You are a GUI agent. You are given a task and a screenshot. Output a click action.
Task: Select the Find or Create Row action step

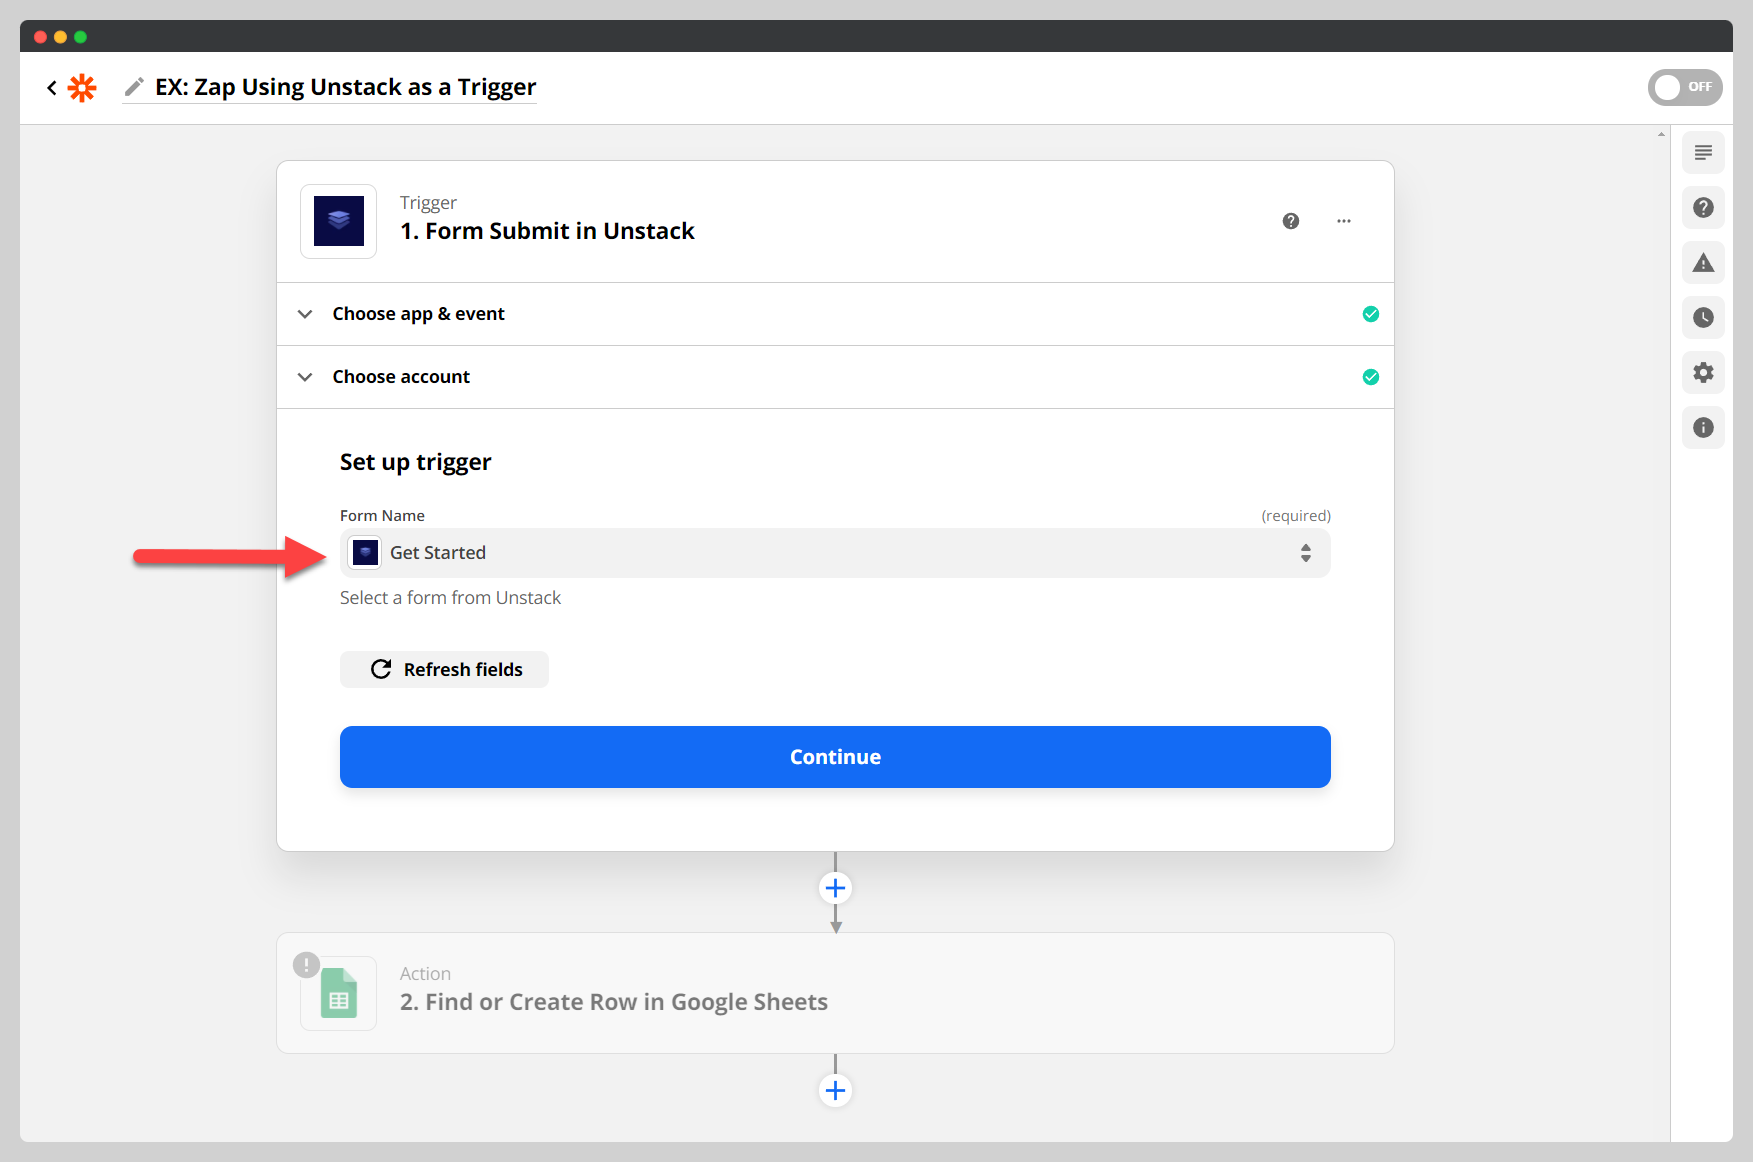[613, 1001]
